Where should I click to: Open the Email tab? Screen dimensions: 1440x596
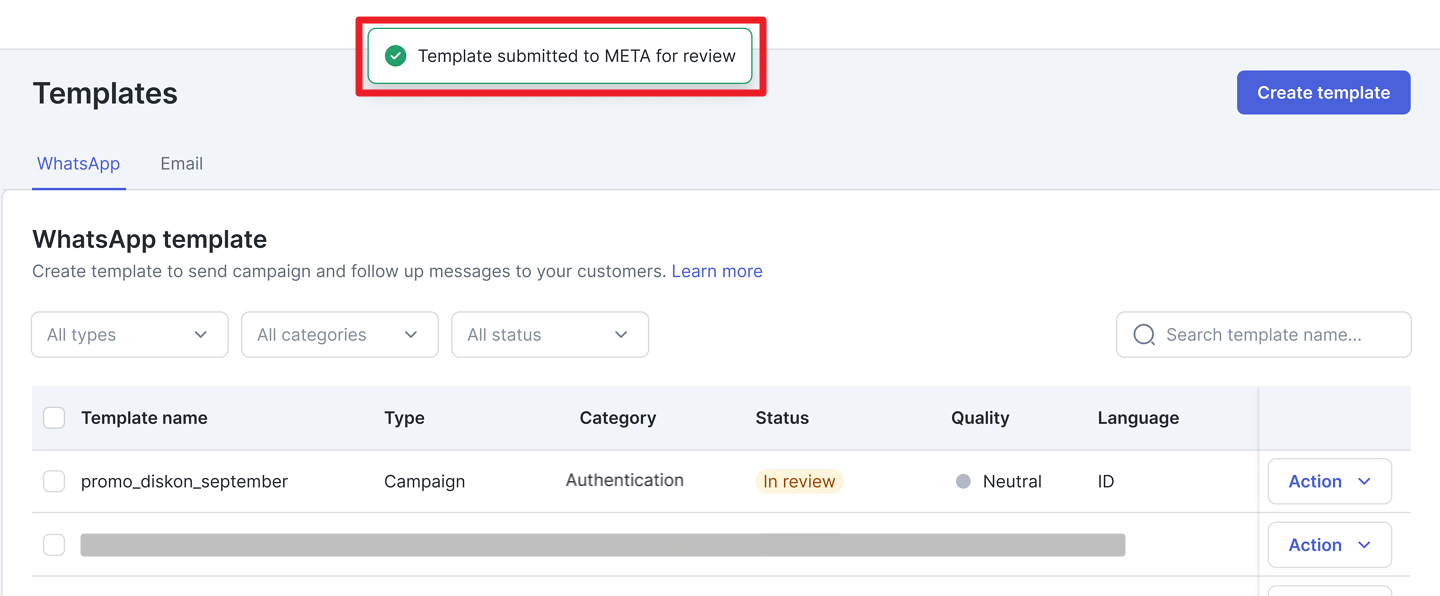click(181, 164)
